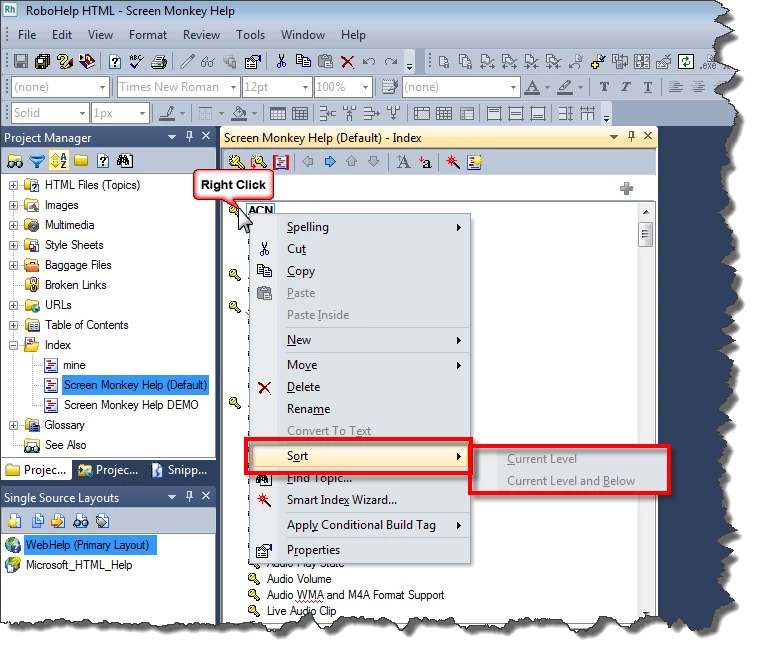The image size is (761, 656).
Task: Select Broken Links in Project Manager
Action: coord(75,285)
